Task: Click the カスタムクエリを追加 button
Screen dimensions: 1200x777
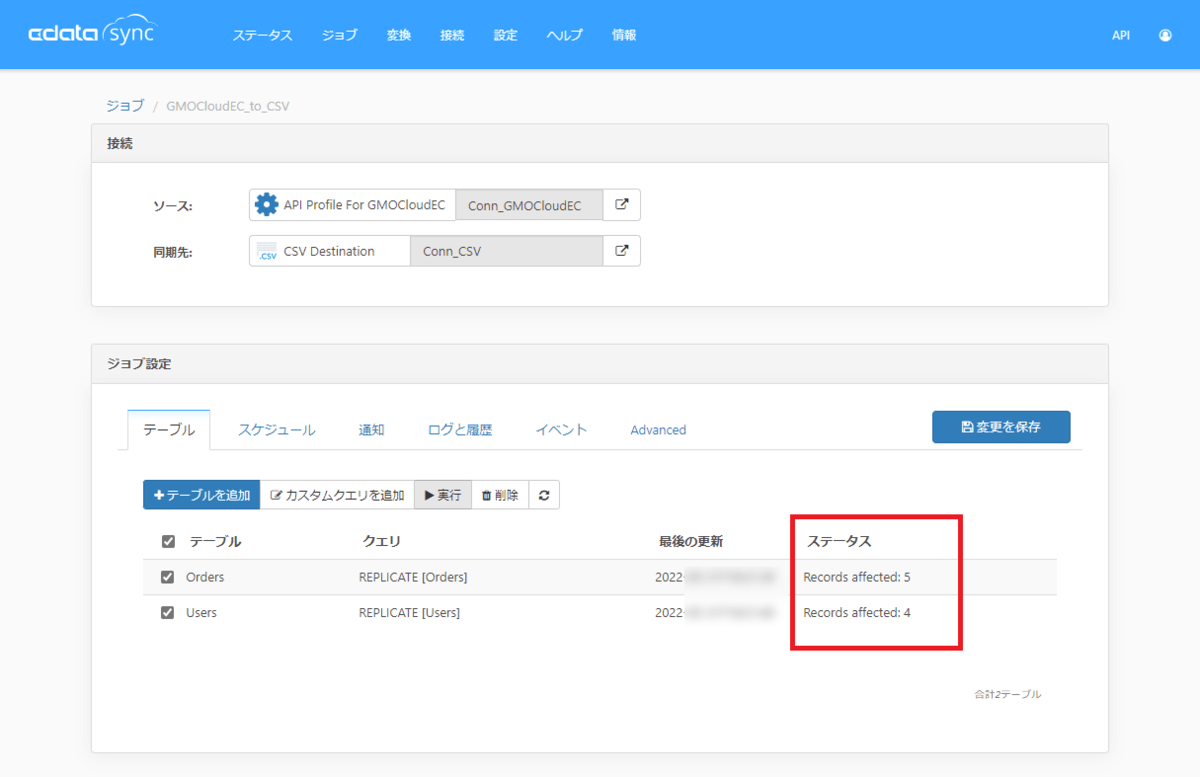Action: click(337, 495)
